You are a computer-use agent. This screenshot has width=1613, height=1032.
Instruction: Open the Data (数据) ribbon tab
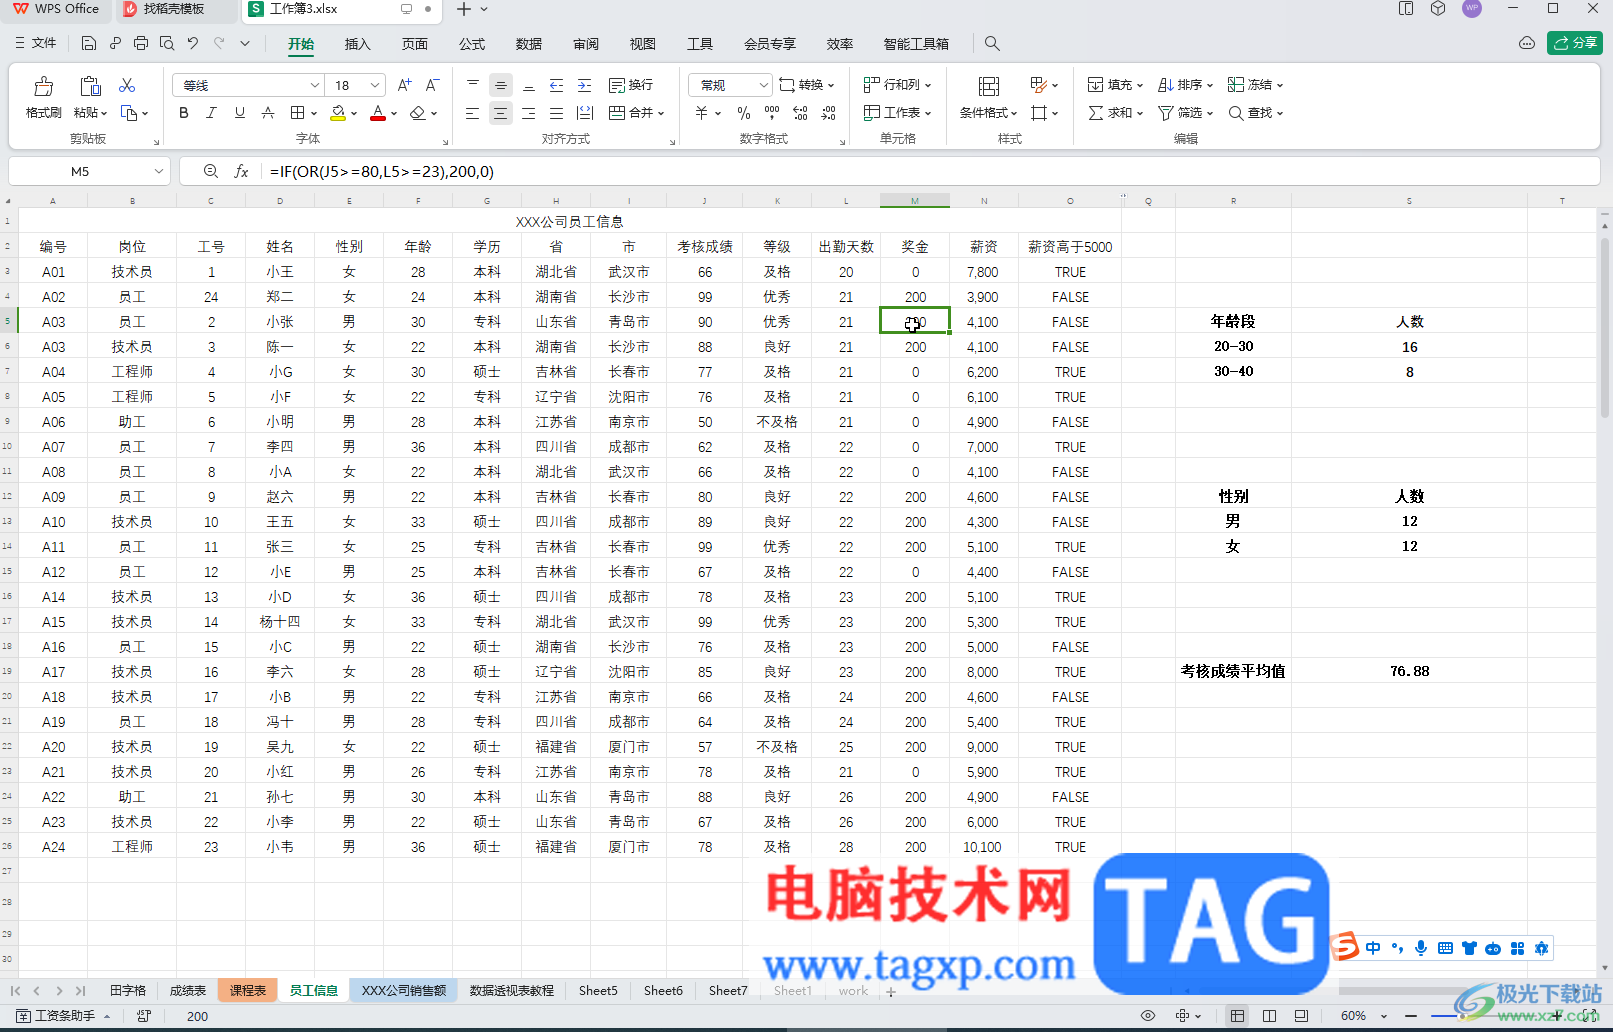coord(529,44)
